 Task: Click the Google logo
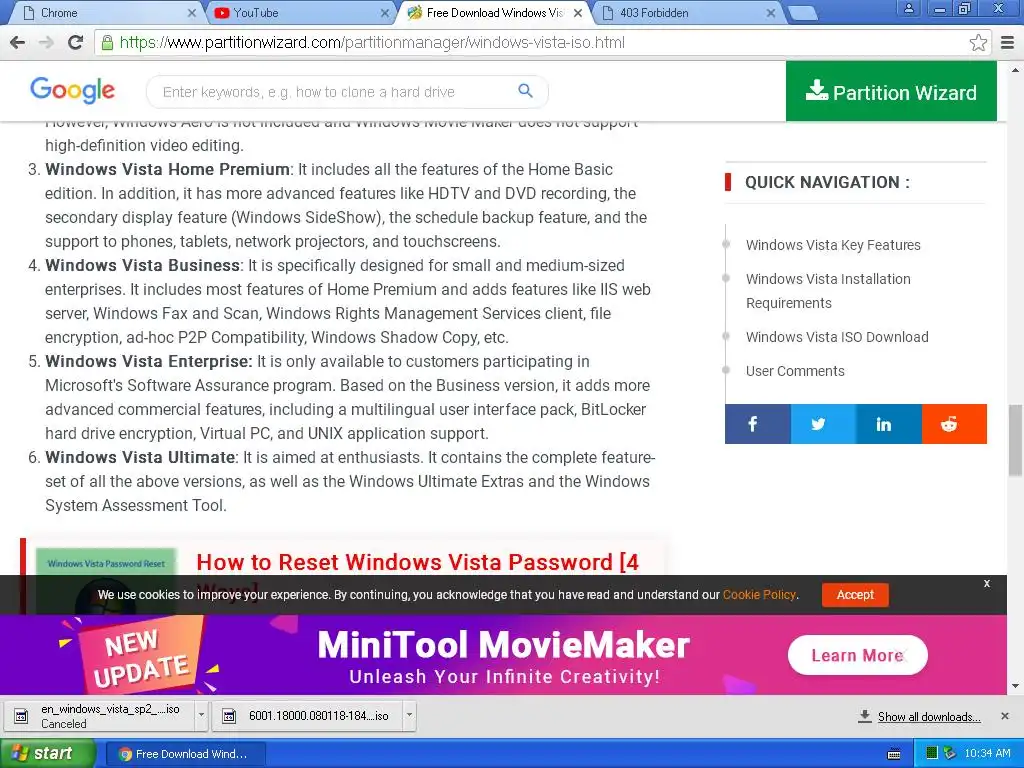tap(72, 90)
